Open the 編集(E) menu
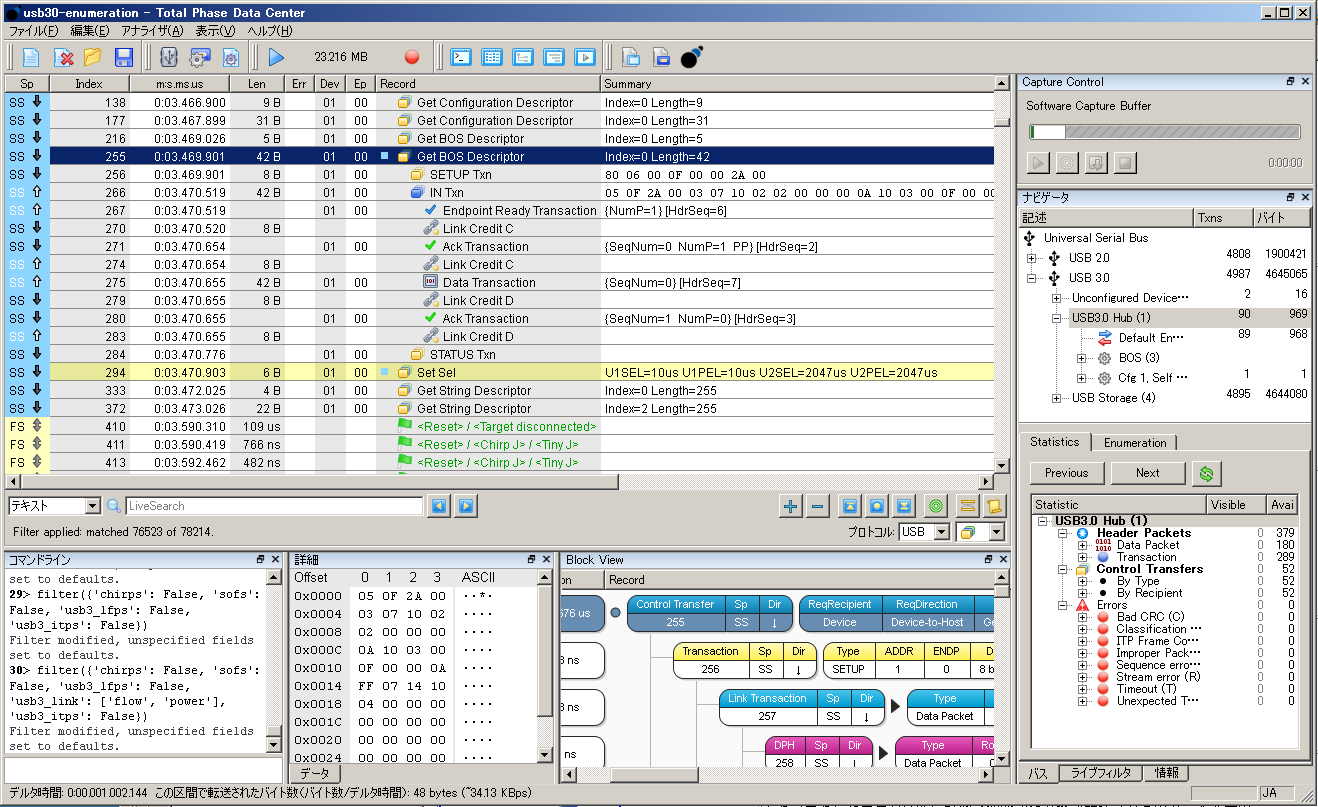The height and width of the screenshot is (807, 1318). (x=90, y=31)
